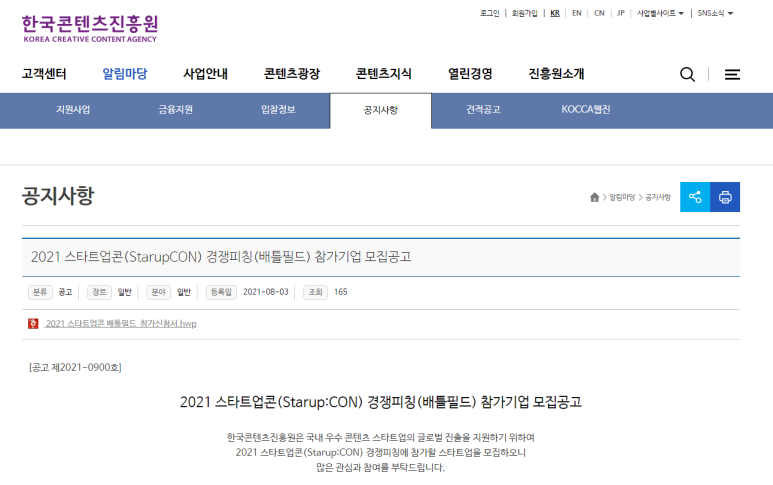Switch to the 견적공고 tab
The height and width of the screenshot is (485, 773).
click(483, 110)
